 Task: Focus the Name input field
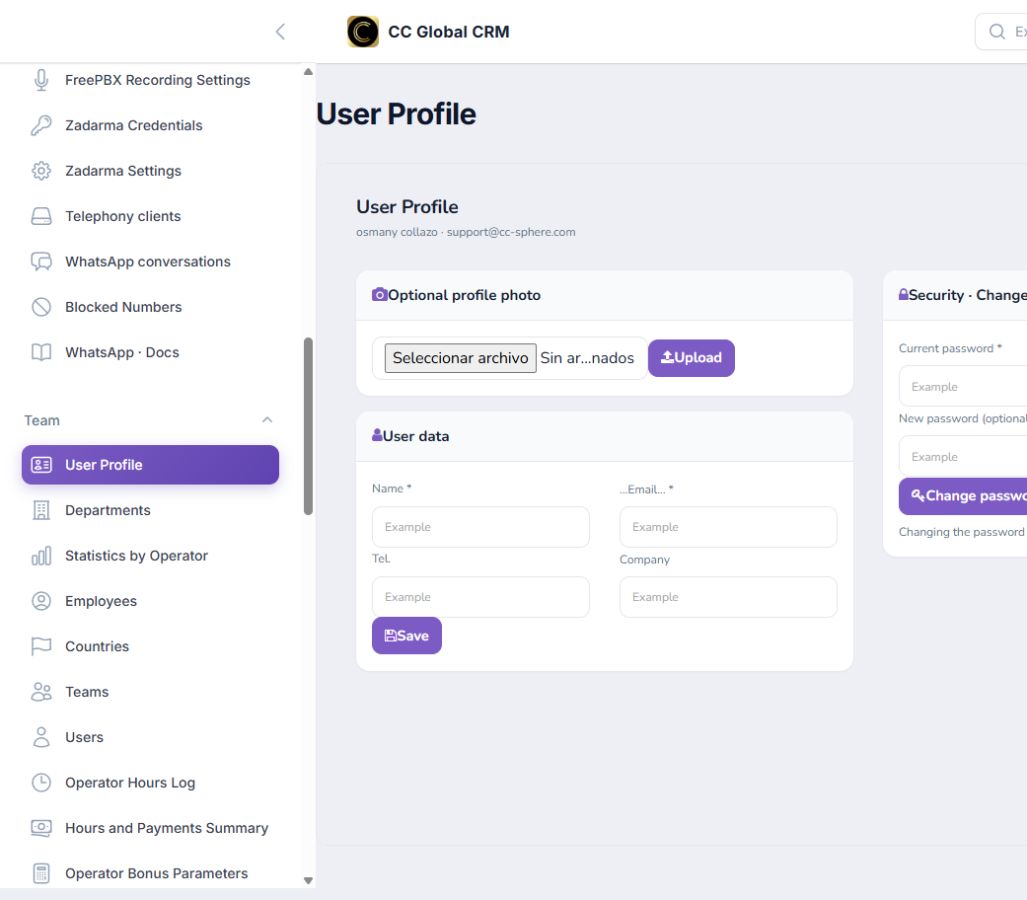481,527
